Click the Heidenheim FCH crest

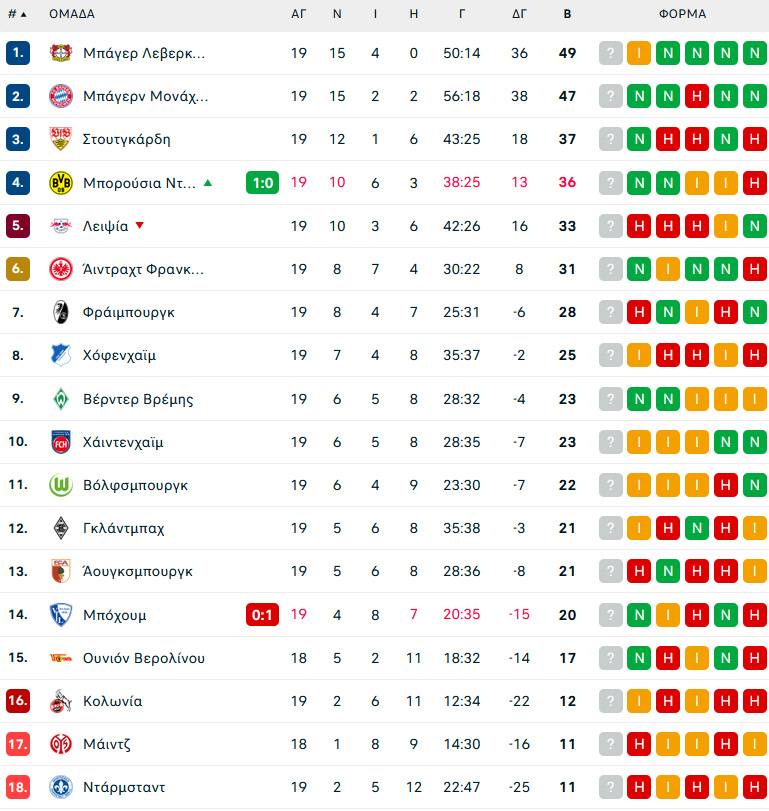[61, 442]
